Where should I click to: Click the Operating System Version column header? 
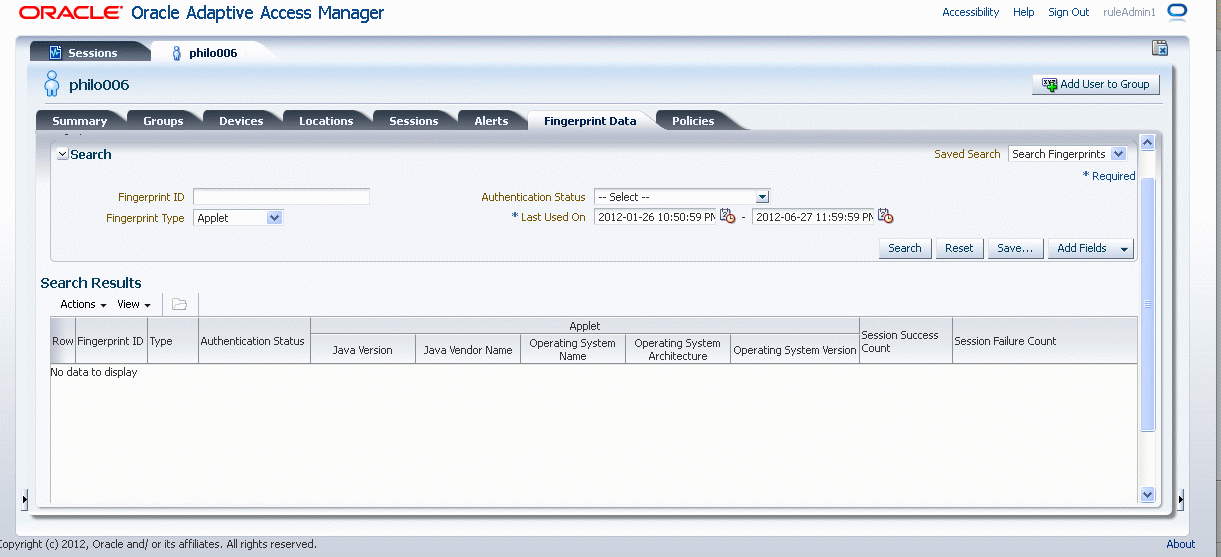pyautogui.click(x=795, y=350)
